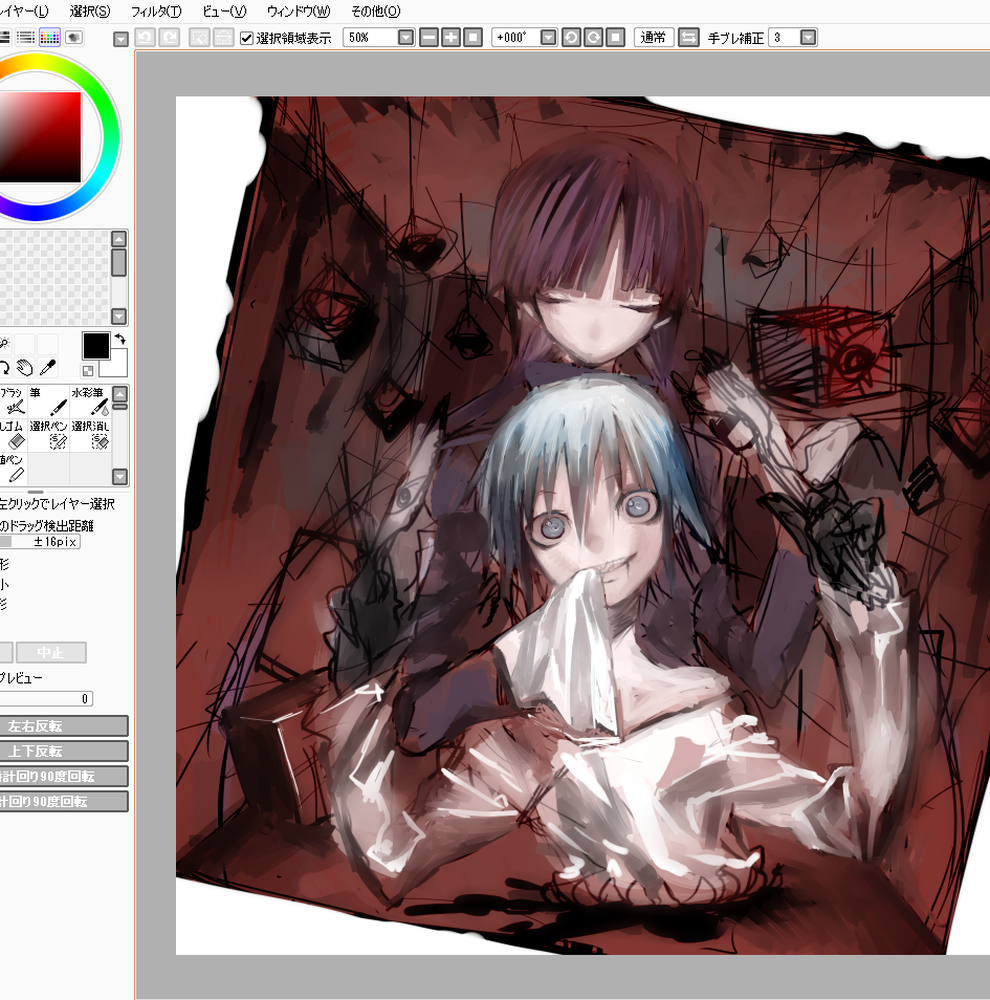Select the エアブラシ airbrush tool
990x1000 pixels.
coord(12,401)
